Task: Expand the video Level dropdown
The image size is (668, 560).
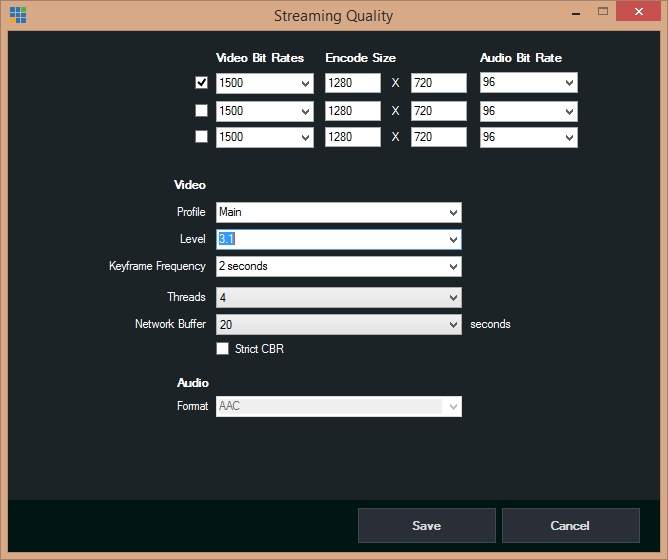Action: pos(338,239)
